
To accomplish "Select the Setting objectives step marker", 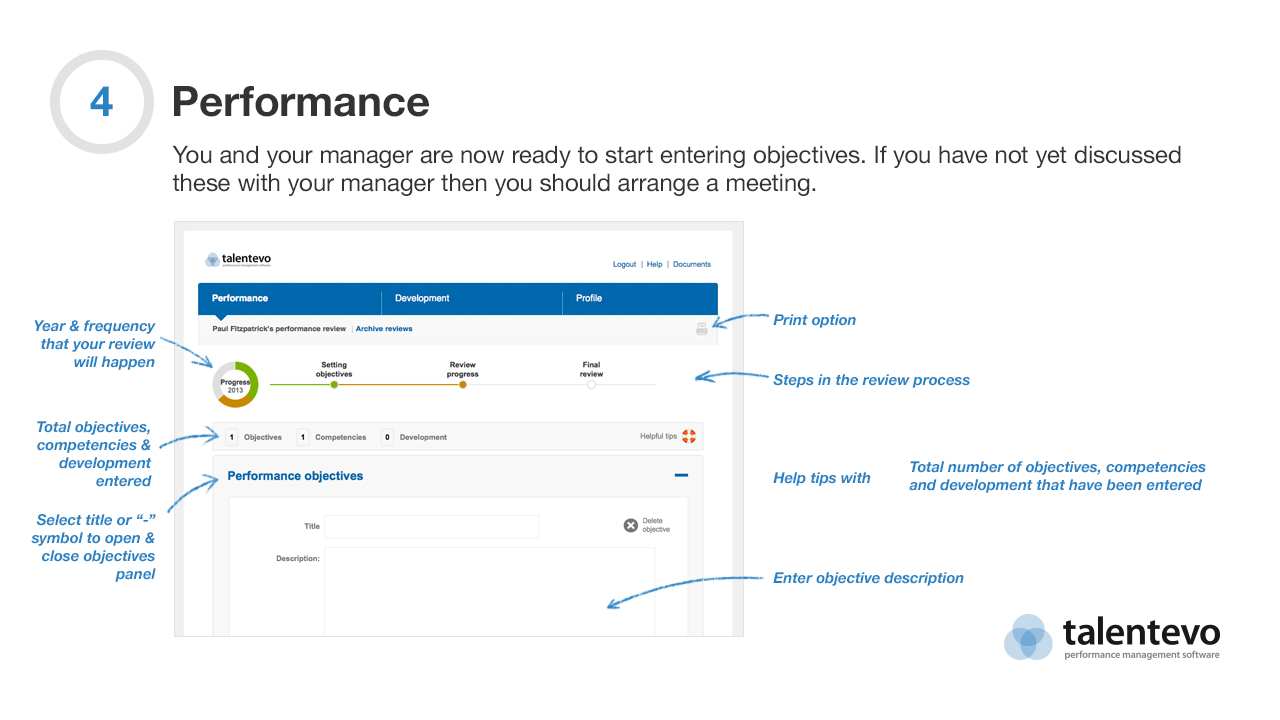I will pos(334,384).
